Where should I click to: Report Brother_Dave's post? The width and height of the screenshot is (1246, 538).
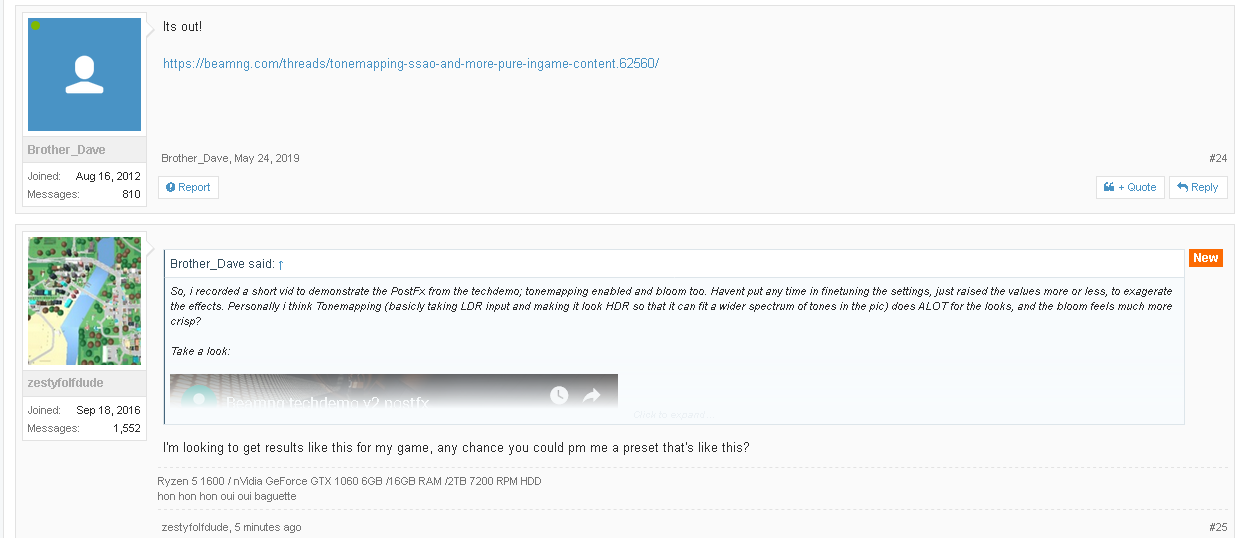click(188, 187)
